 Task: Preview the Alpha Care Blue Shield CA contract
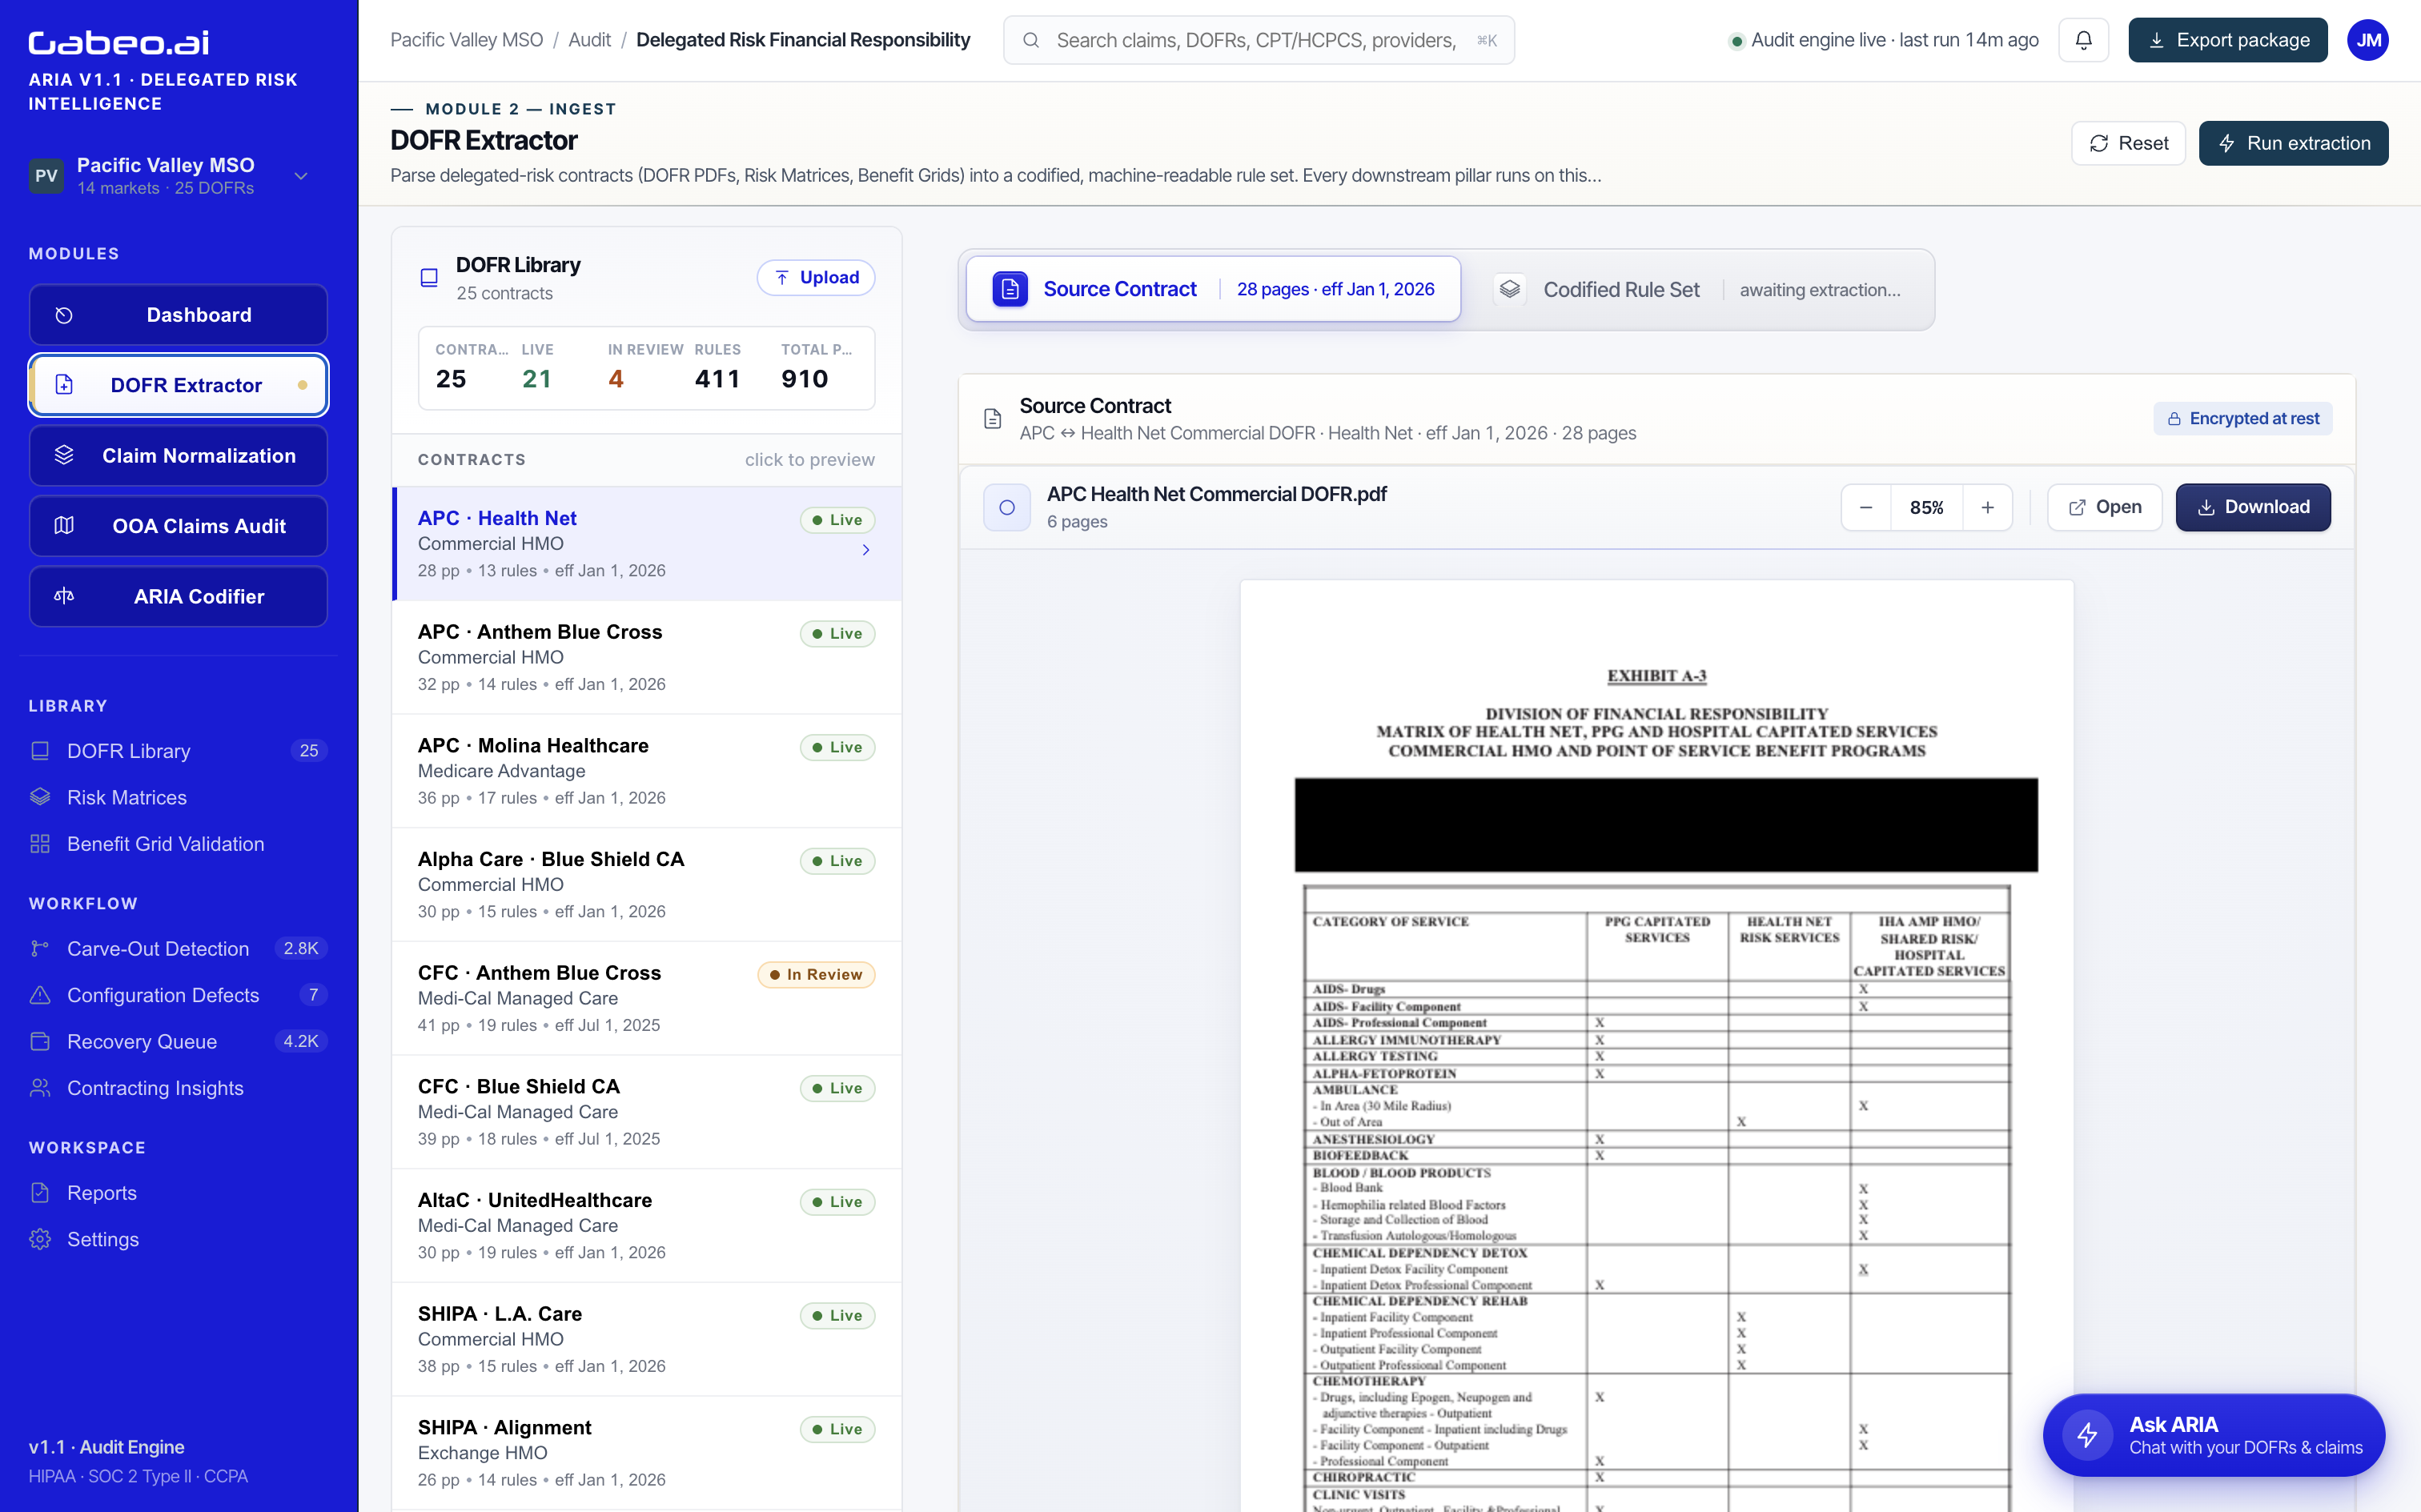pos(647,884)
